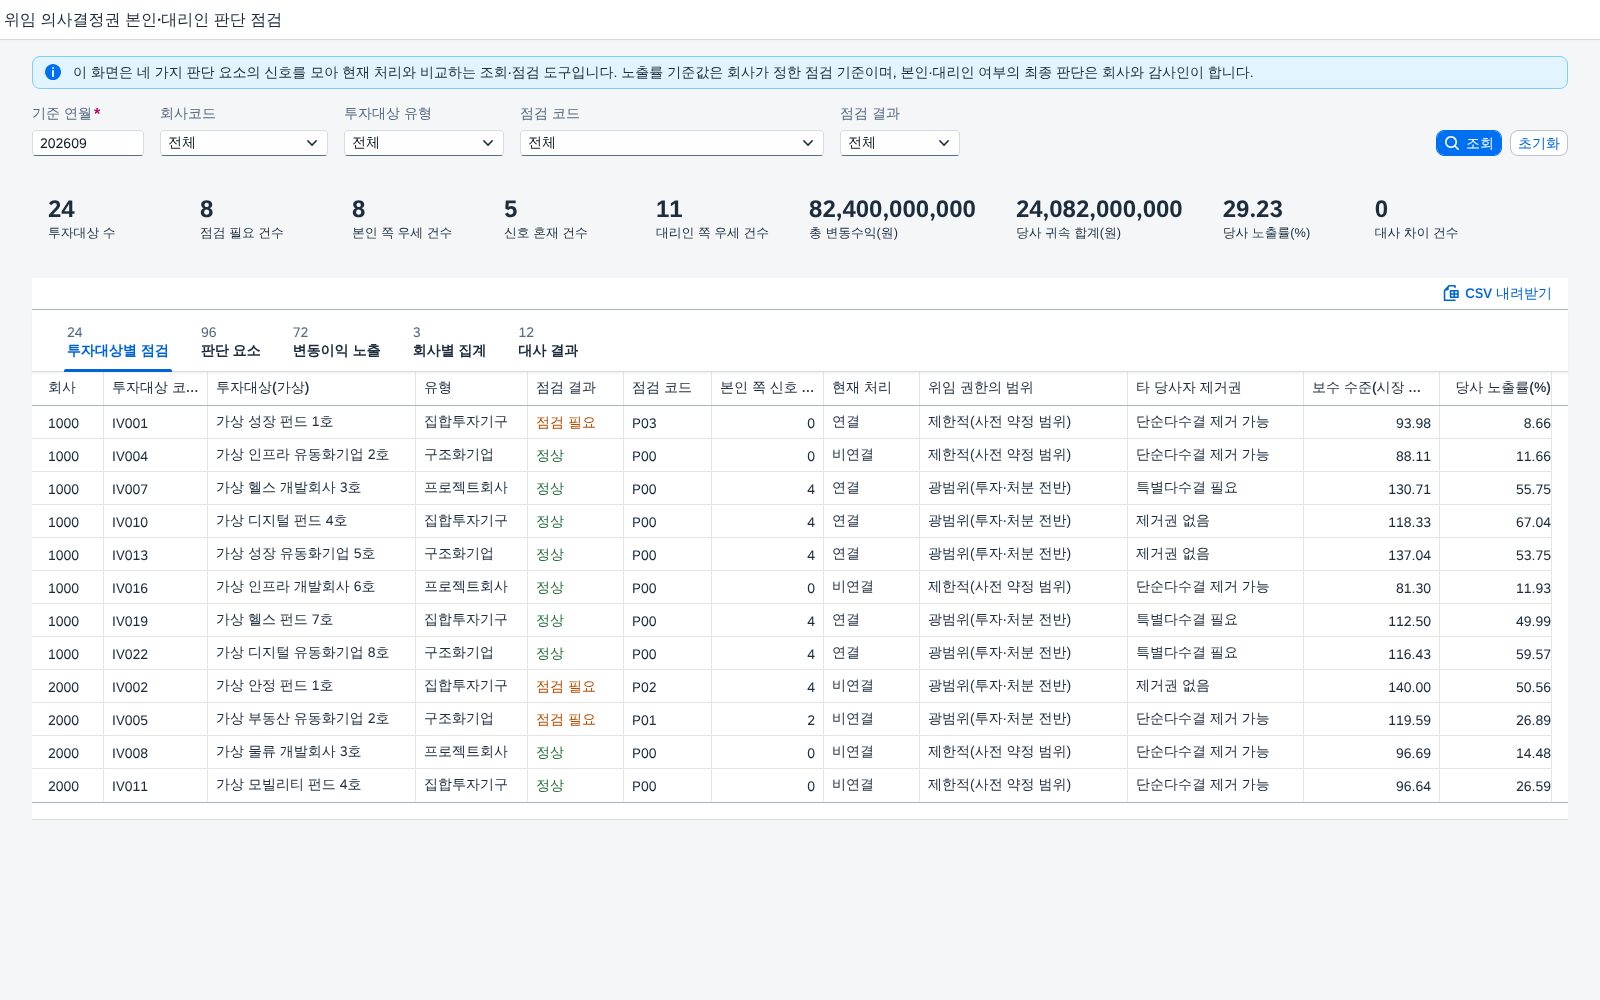Click the 유형 column header
Screen dimensions: 1600x1000
[x=472, y=388]
